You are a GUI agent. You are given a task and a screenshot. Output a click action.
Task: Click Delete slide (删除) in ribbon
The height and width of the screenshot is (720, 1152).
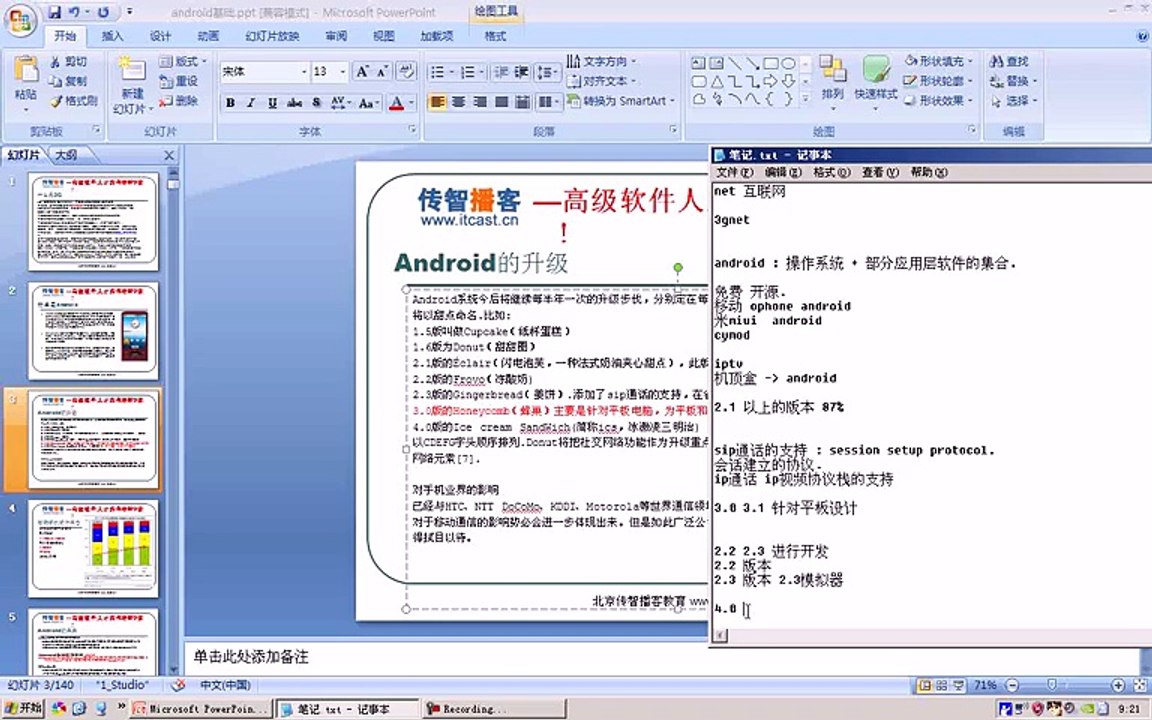tap(179, 101)
